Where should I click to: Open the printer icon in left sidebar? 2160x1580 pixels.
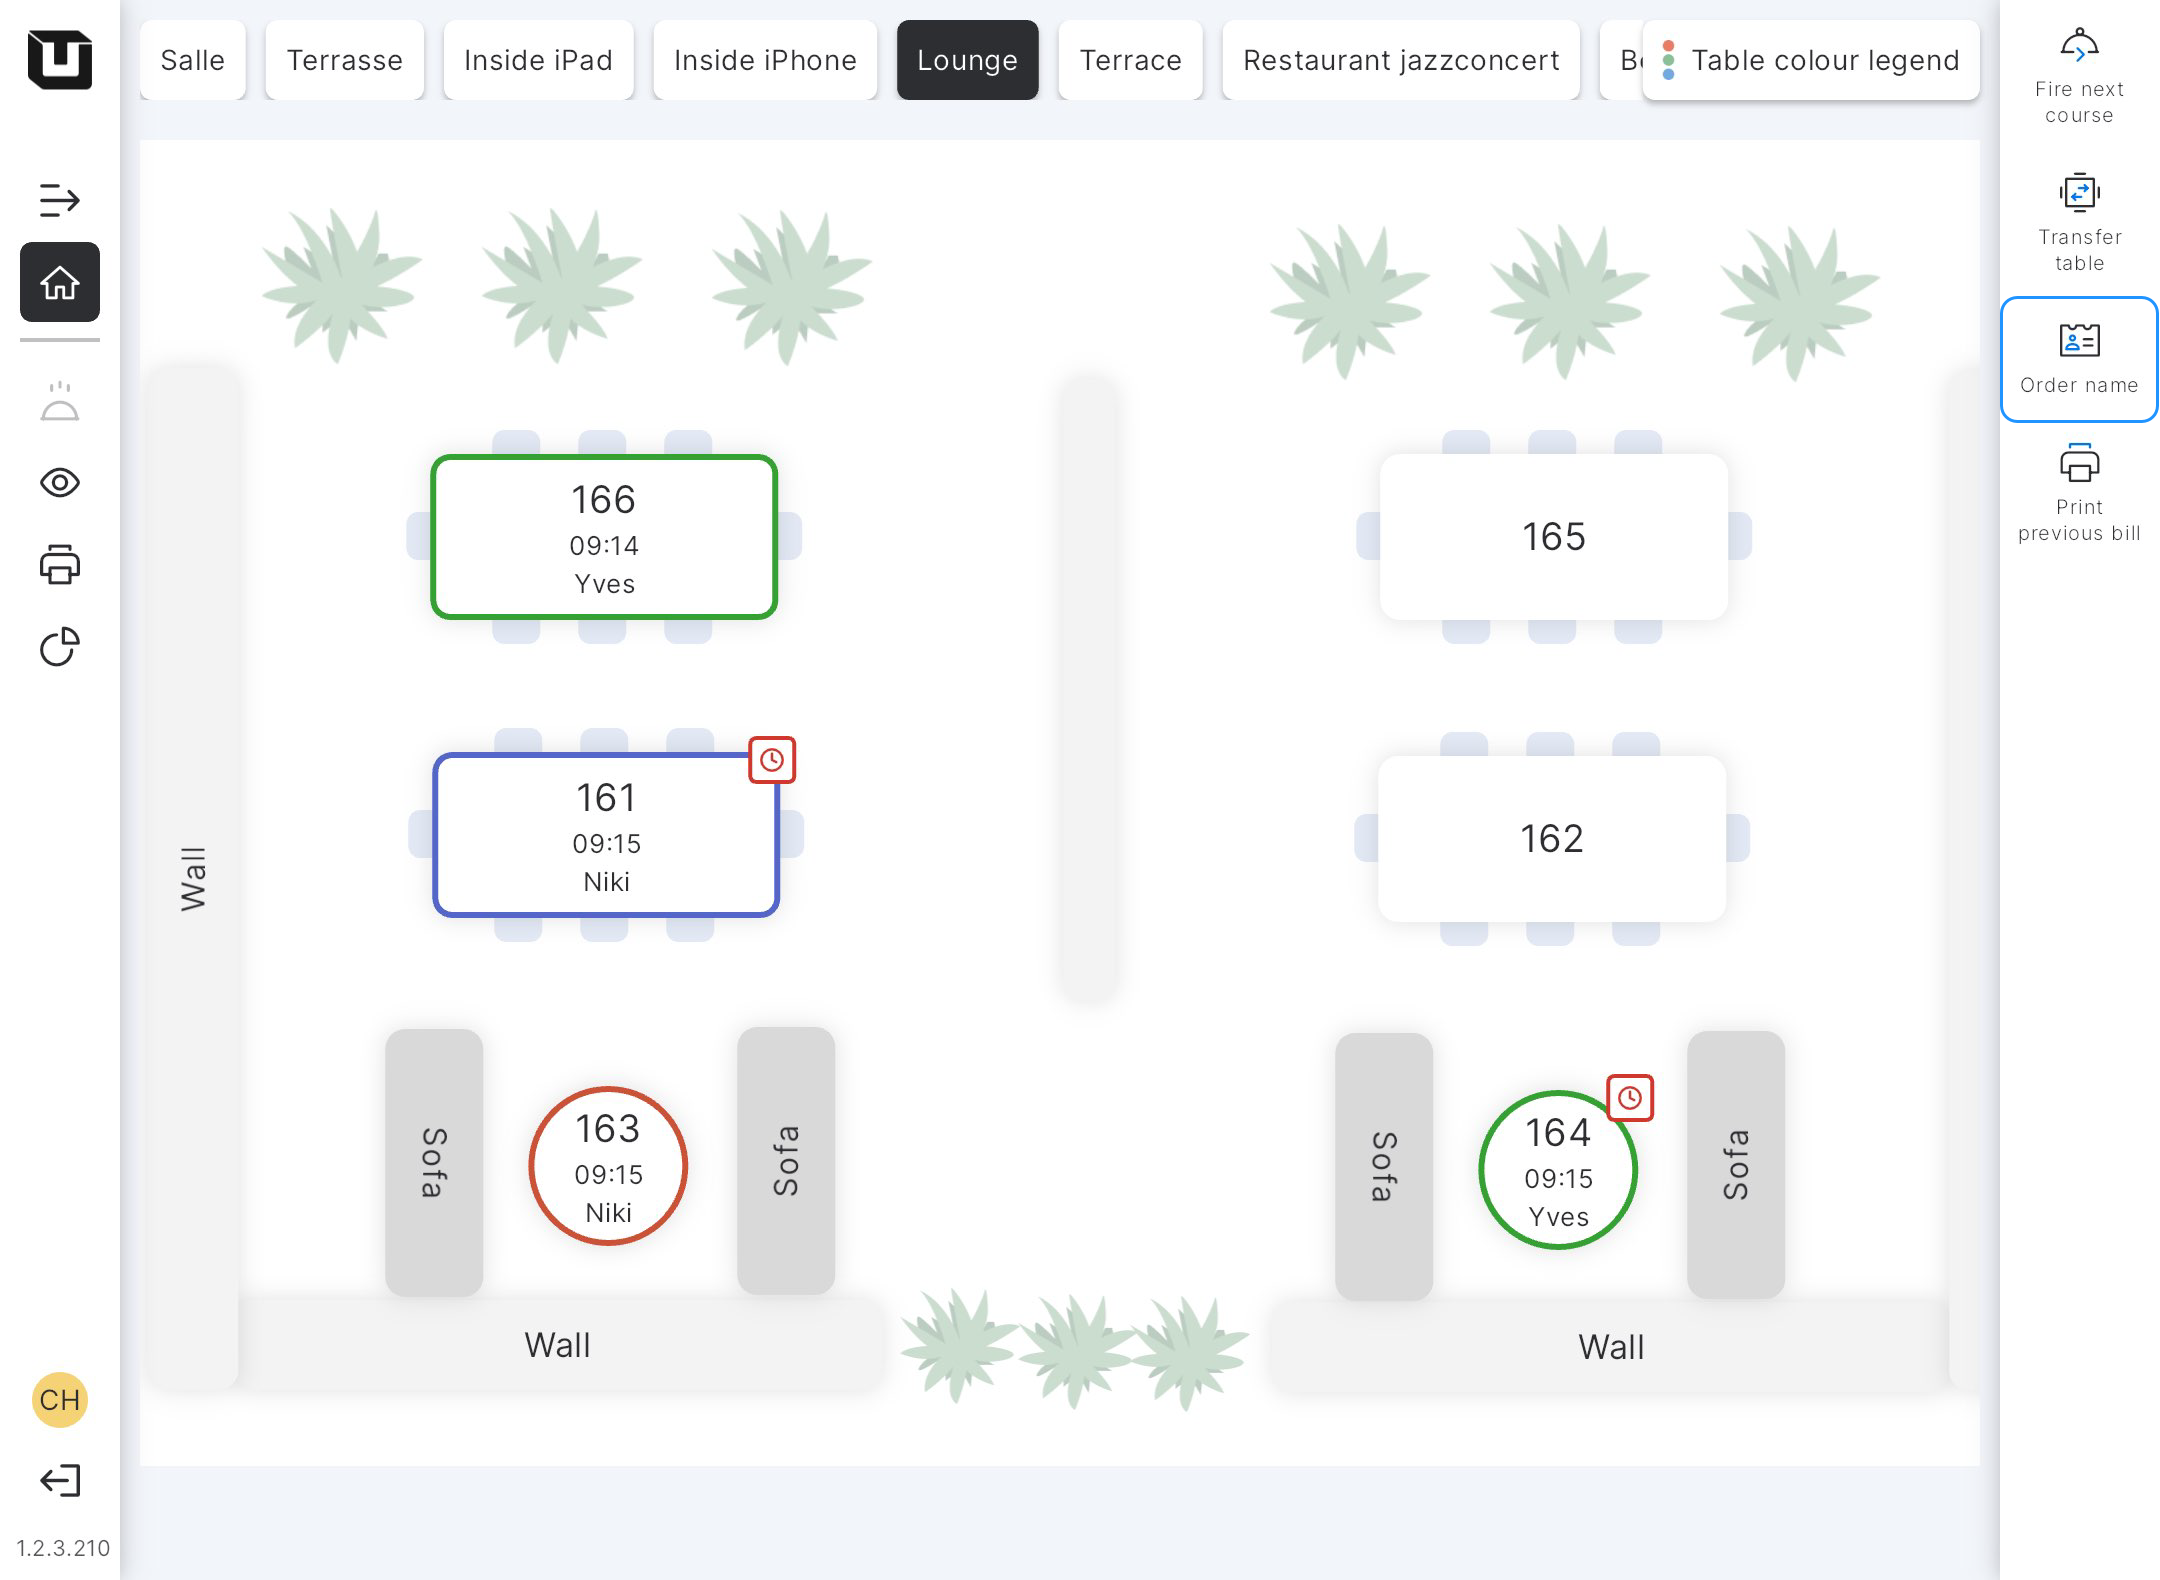[60, 565]
